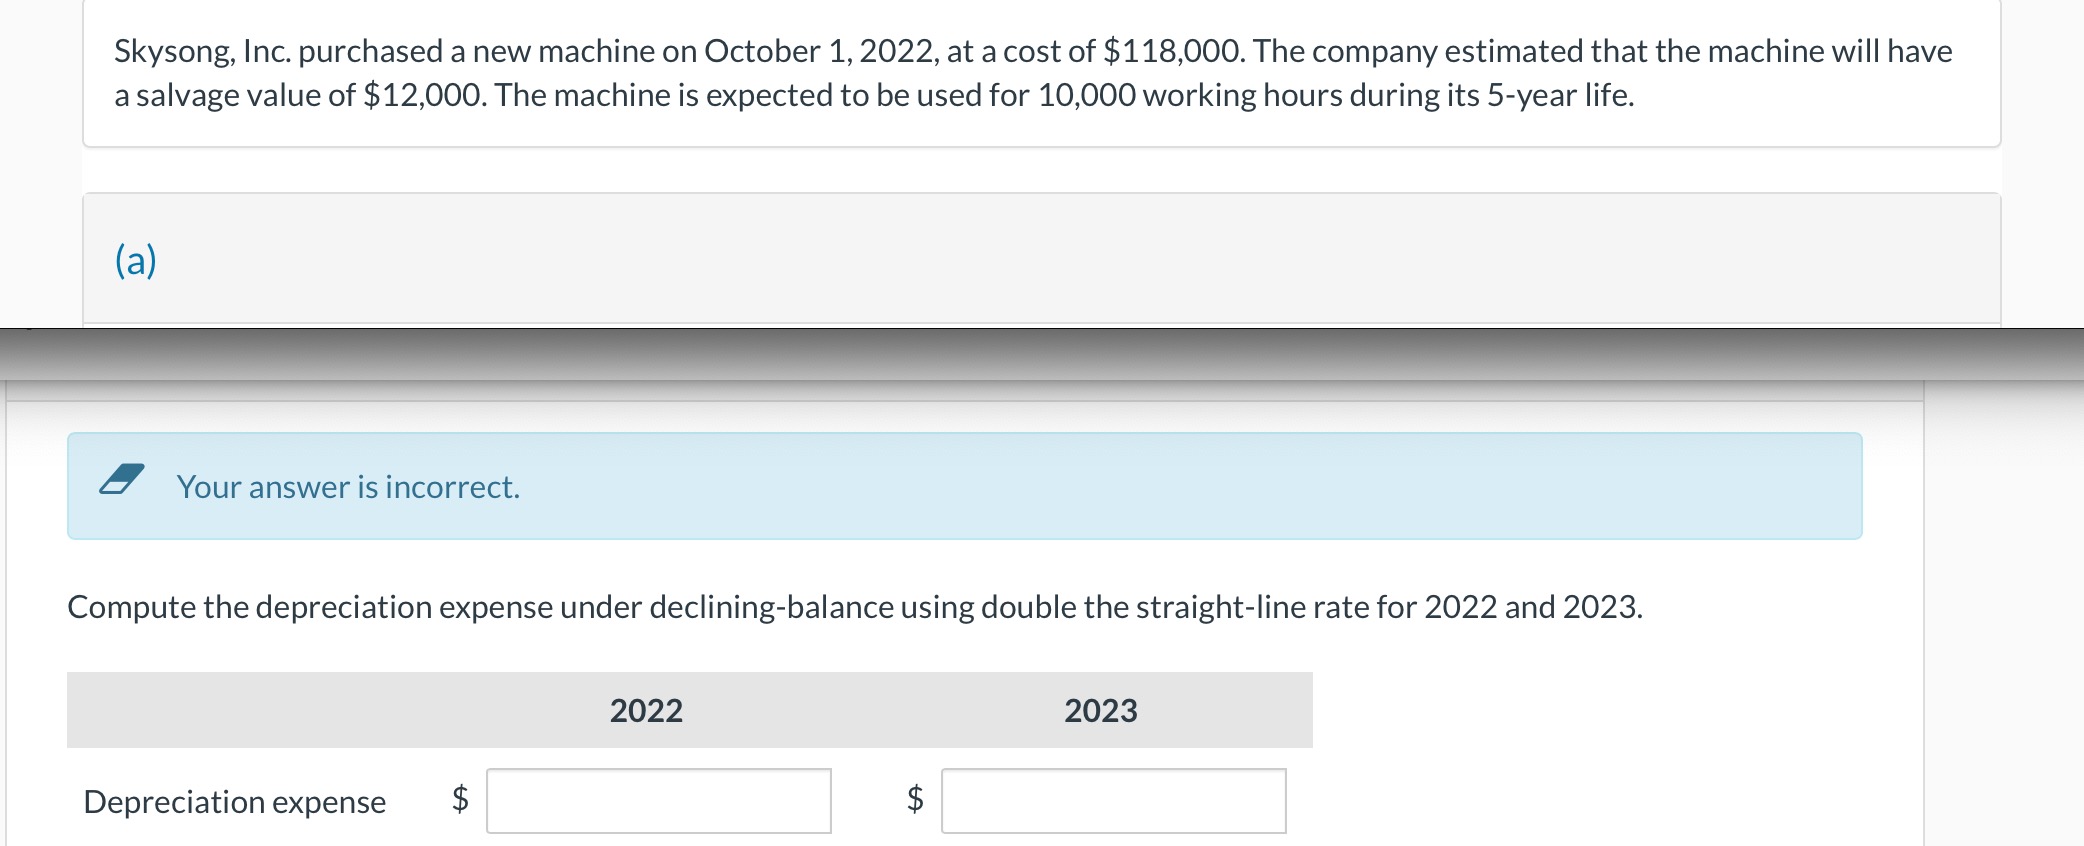Viewport: 2084px width, 846px height.
Task: Click the "5-year life" text
Action: (x=1559, y=95)
